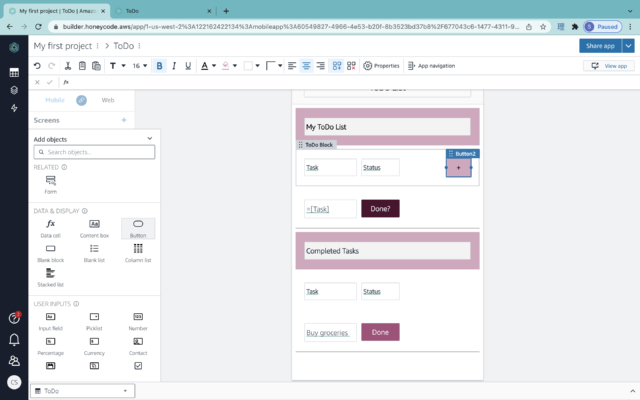The width and height of the screenshot is (640, 400).
Task: Click the Copy clipboard icon
Action: coord(82,66)
